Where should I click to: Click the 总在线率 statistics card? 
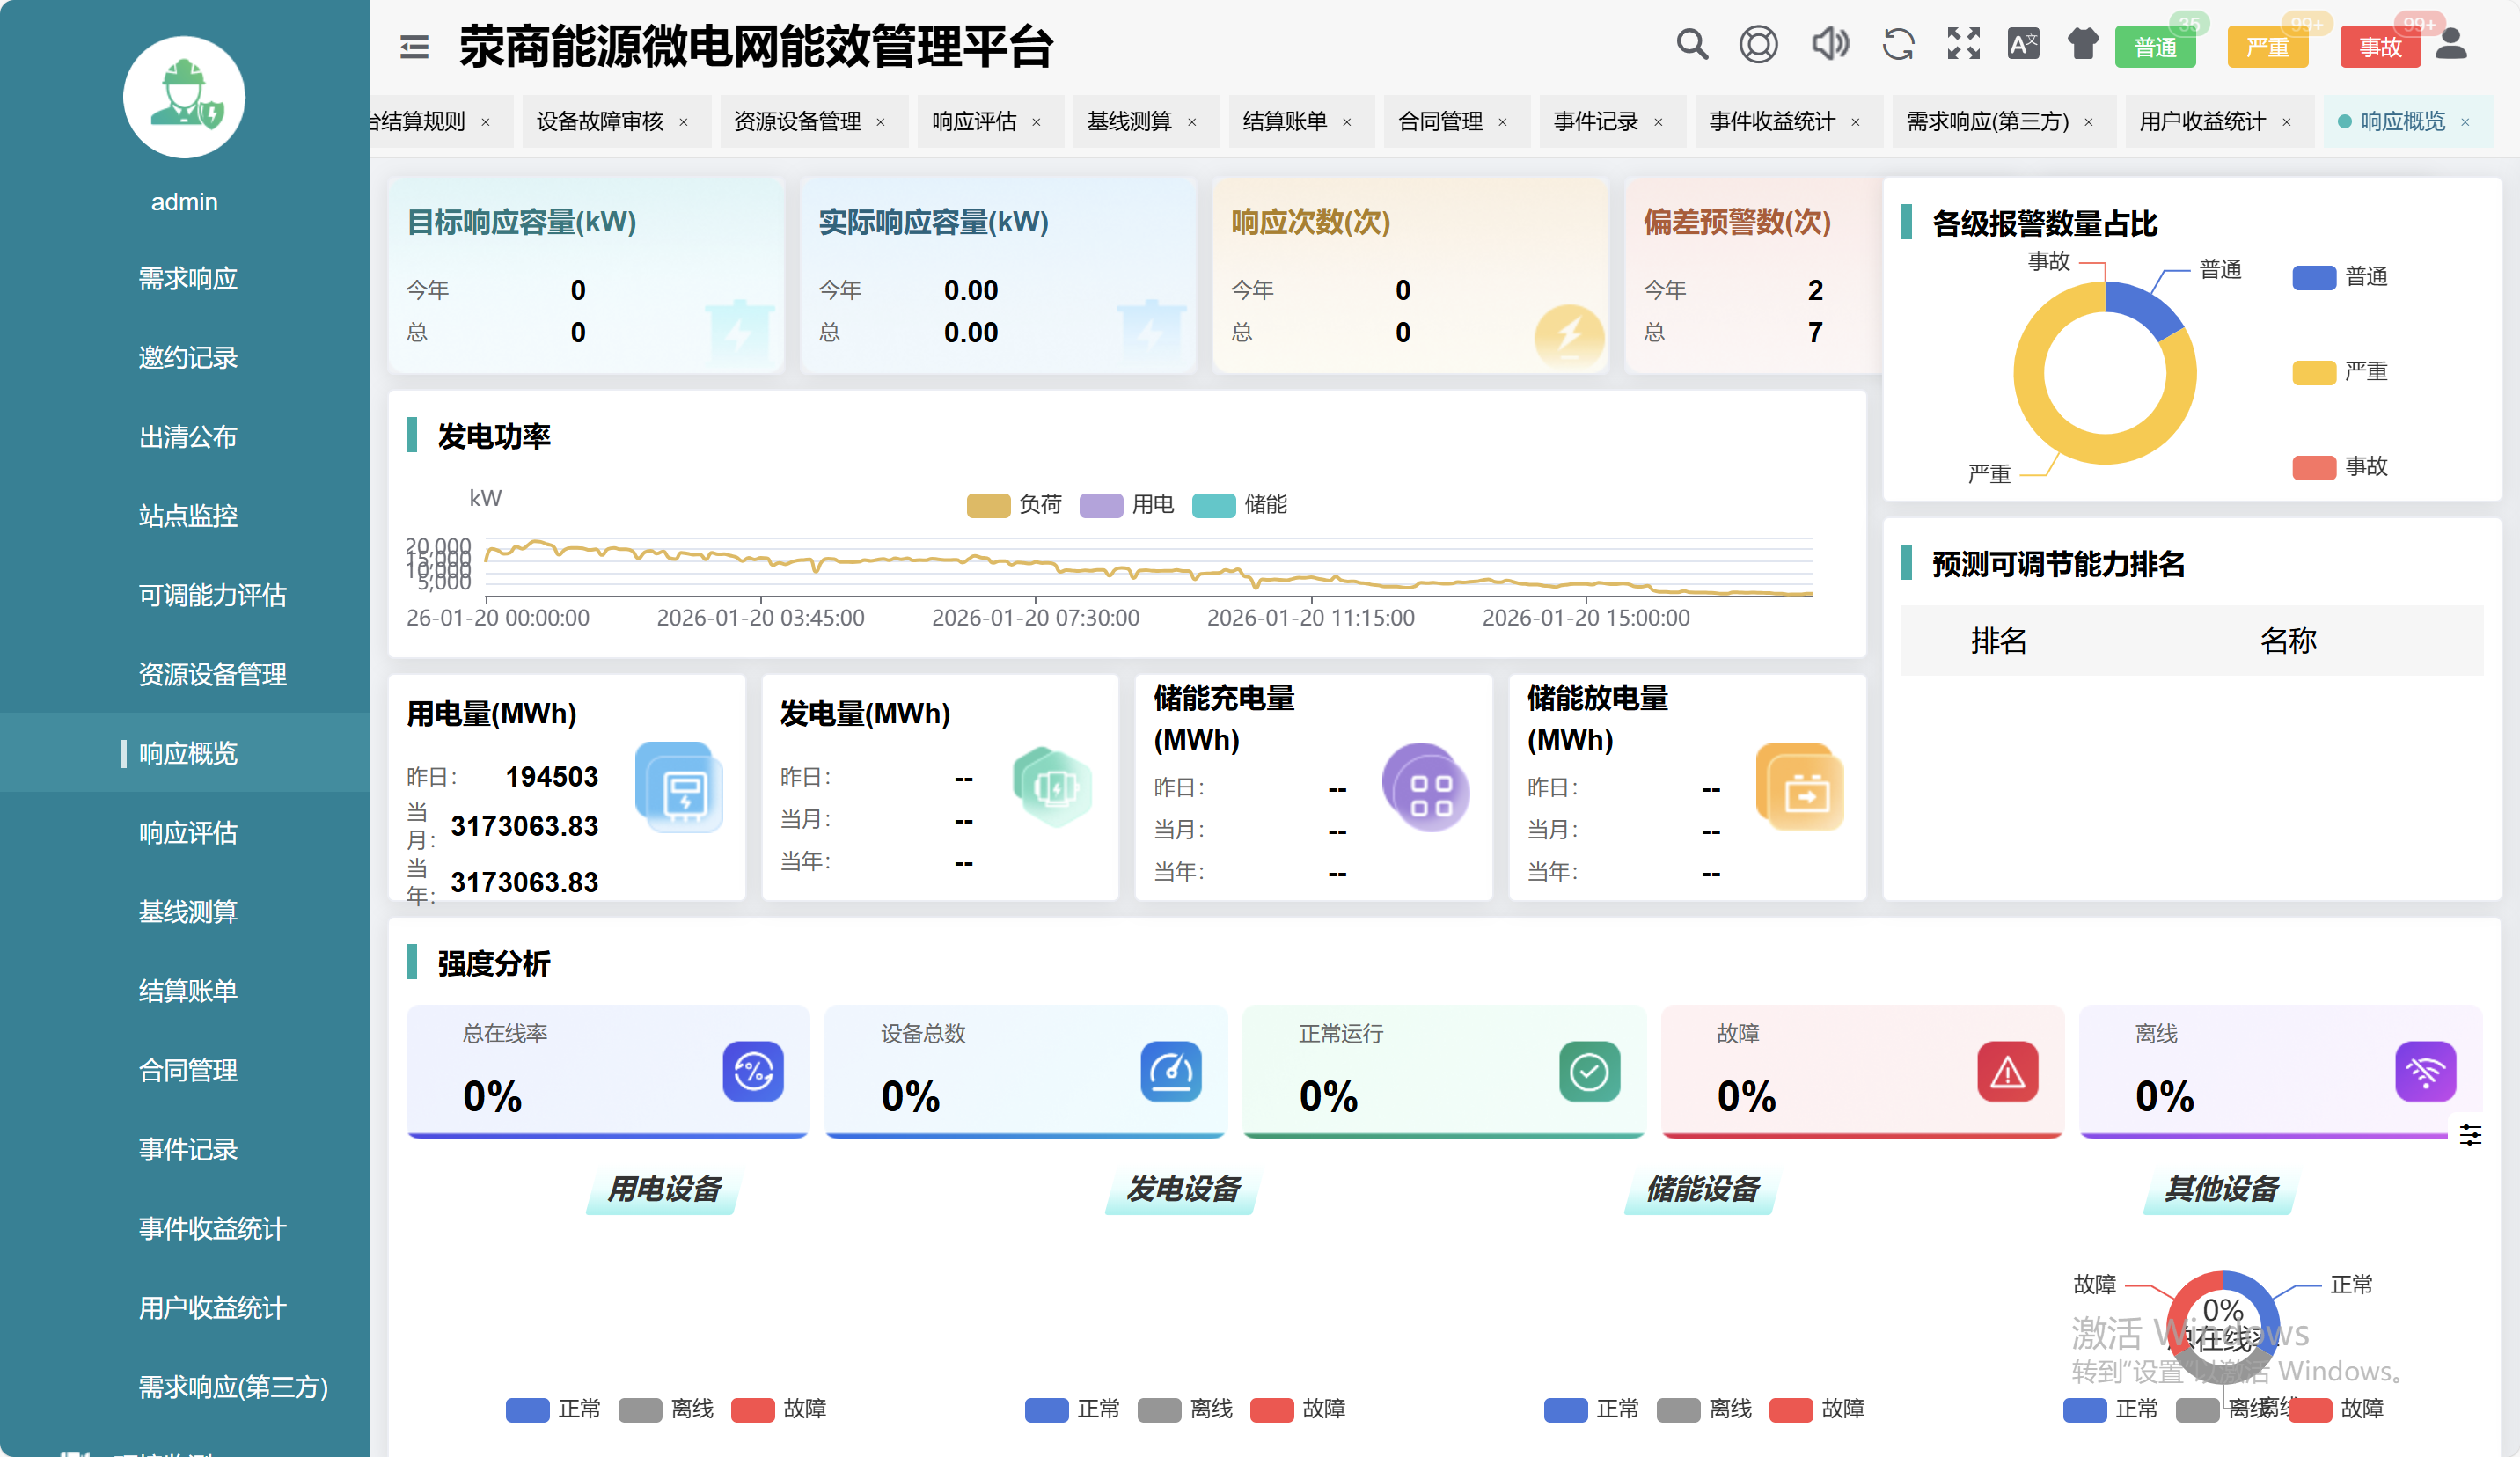607,1071
